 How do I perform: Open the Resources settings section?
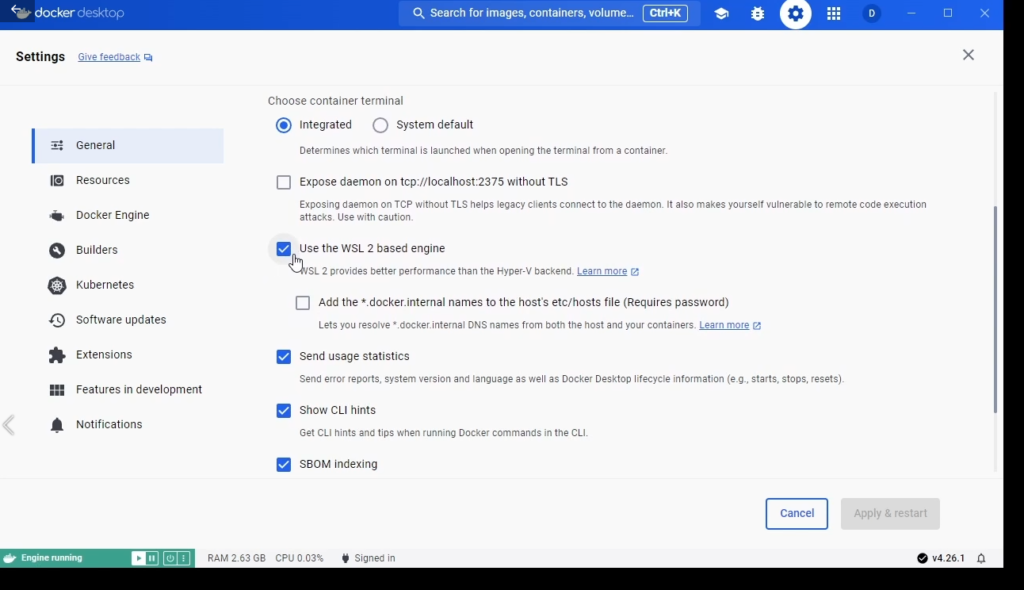point(102,180)
